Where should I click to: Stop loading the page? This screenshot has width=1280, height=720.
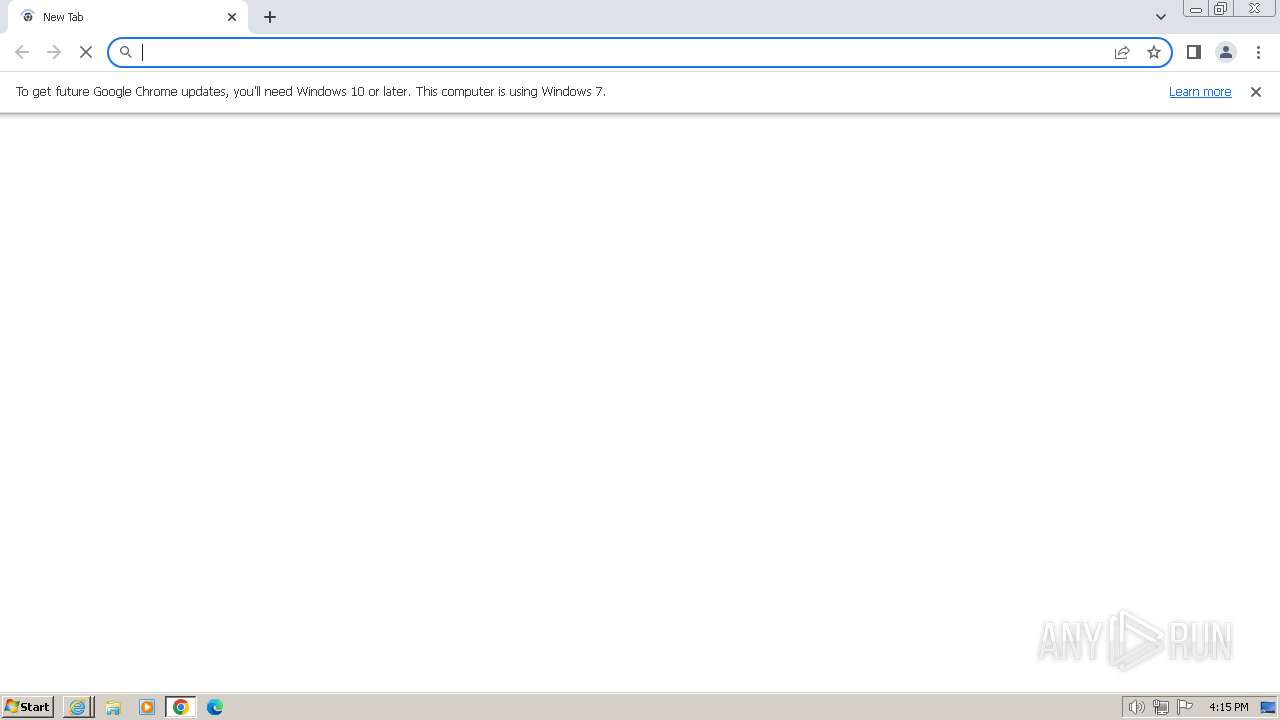pos(86,52)
